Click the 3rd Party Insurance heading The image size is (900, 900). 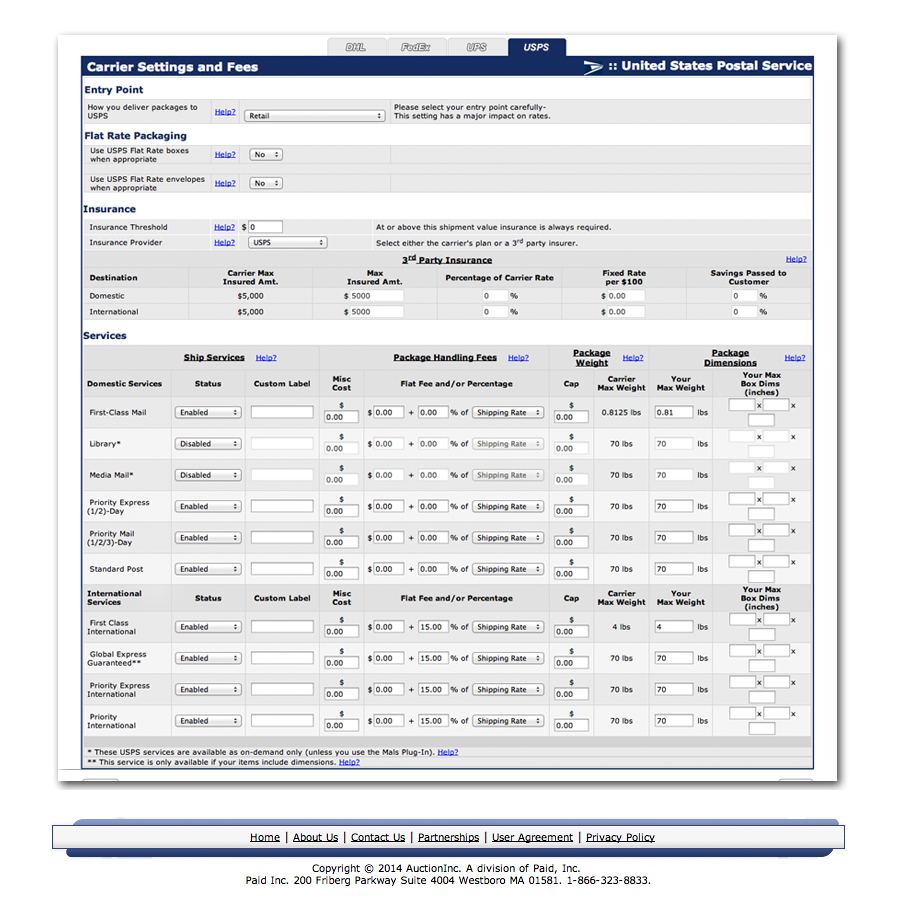(x=447, y=260)
